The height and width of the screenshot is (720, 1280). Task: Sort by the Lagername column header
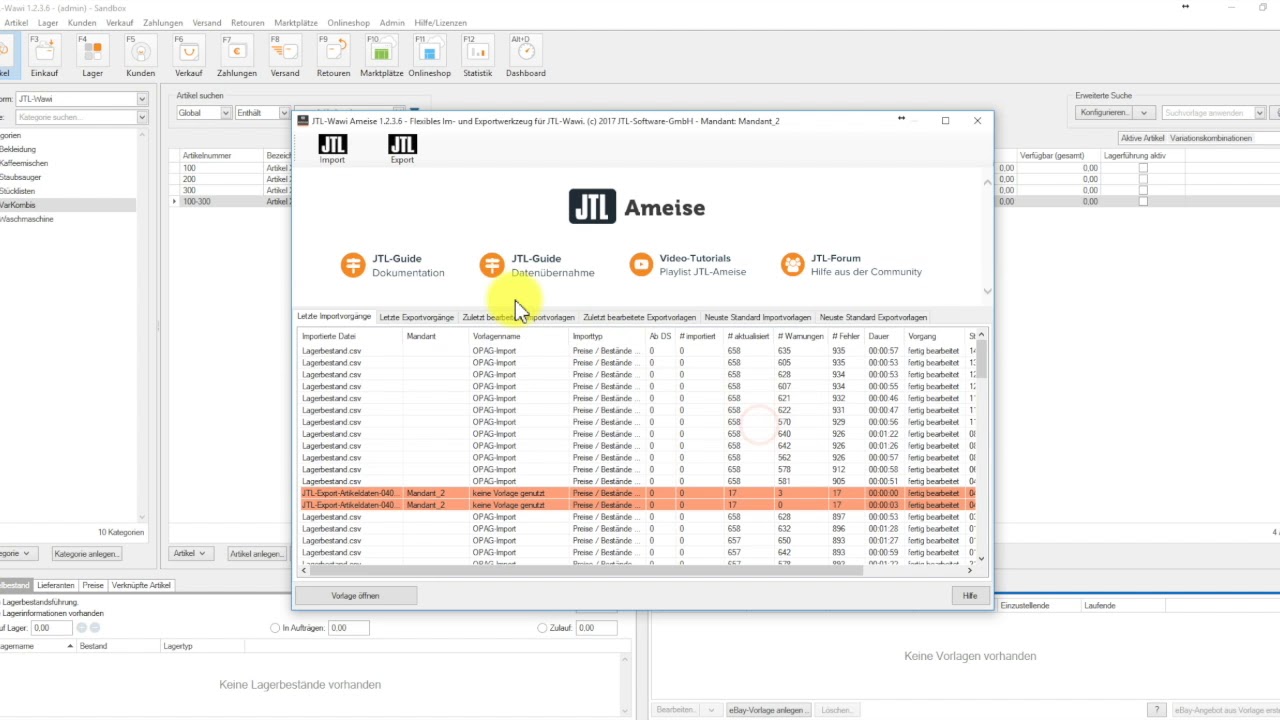[37, 646]
